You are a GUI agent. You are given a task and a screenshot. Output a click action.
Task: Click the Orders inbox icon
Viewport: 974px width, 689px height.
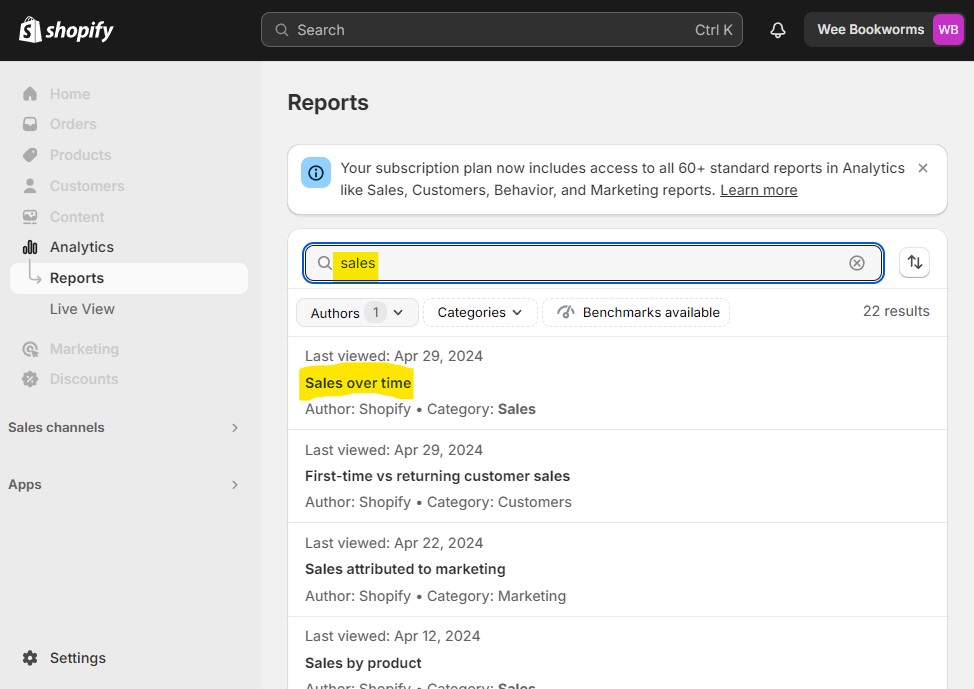click(x=30, y=124)
